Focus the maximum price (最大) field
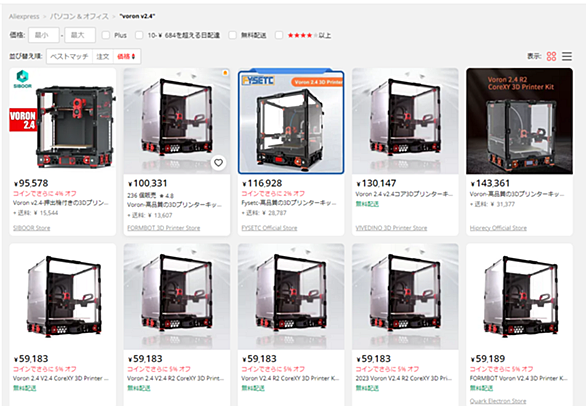The height and width of the screenshot is (406, 586). (x=80, y=35)
